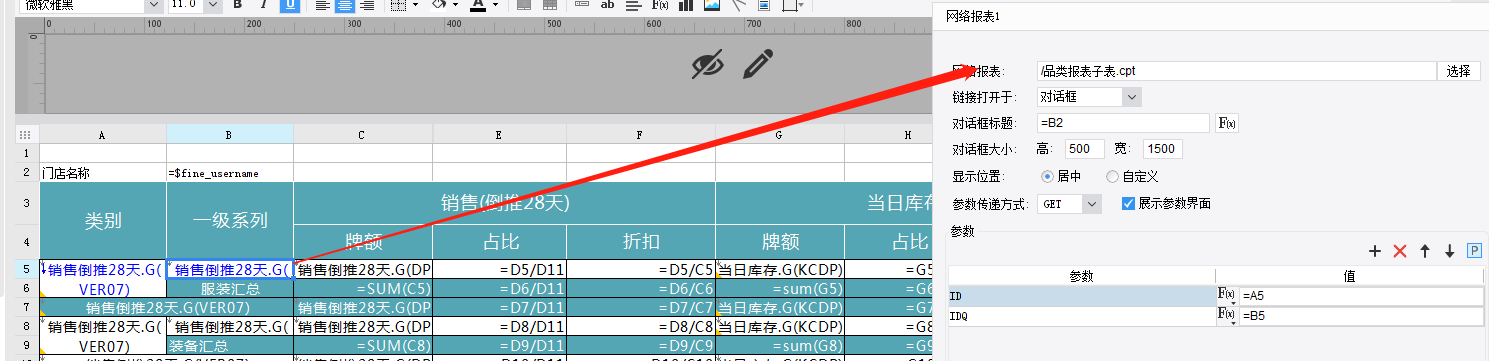
Task: Insert chart bar icon
Action: coord(685,5)
